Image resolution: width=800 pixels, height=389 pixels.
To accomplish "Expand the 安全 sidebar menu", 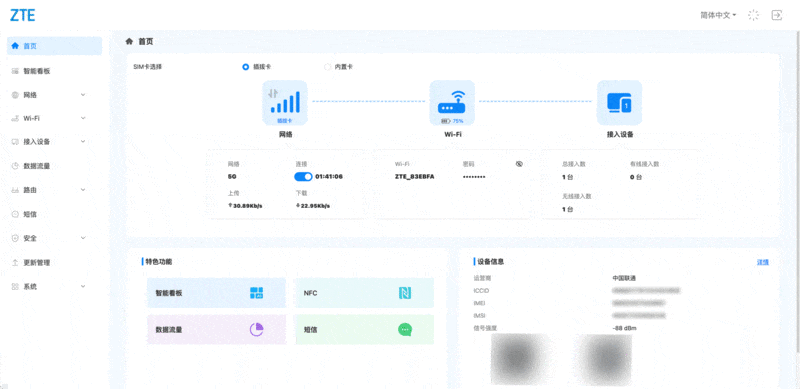I will (x=83, y=238).
